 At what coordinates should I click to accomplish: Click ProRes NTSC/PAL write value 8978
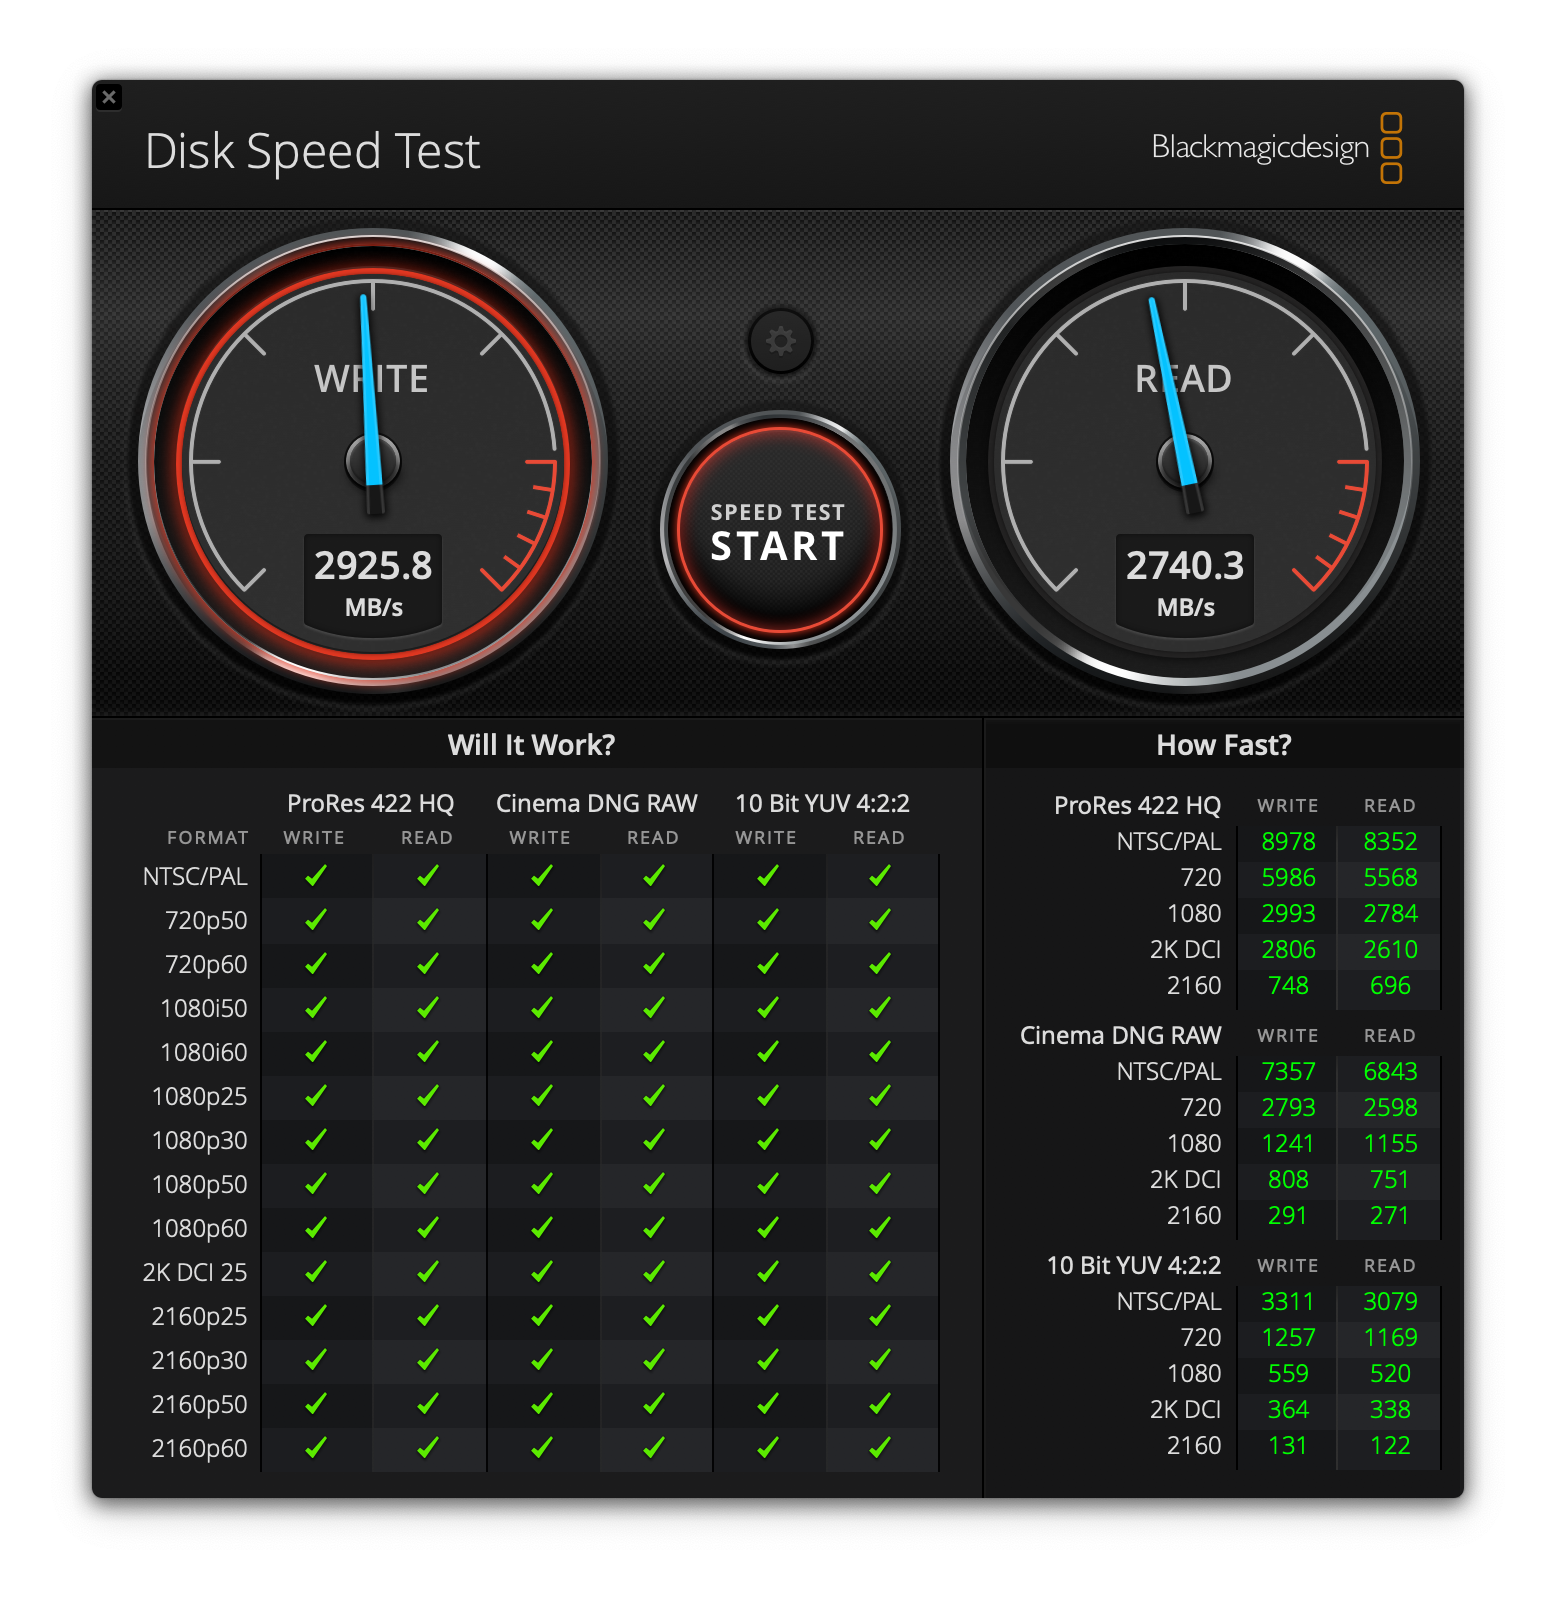[1288, 842]
